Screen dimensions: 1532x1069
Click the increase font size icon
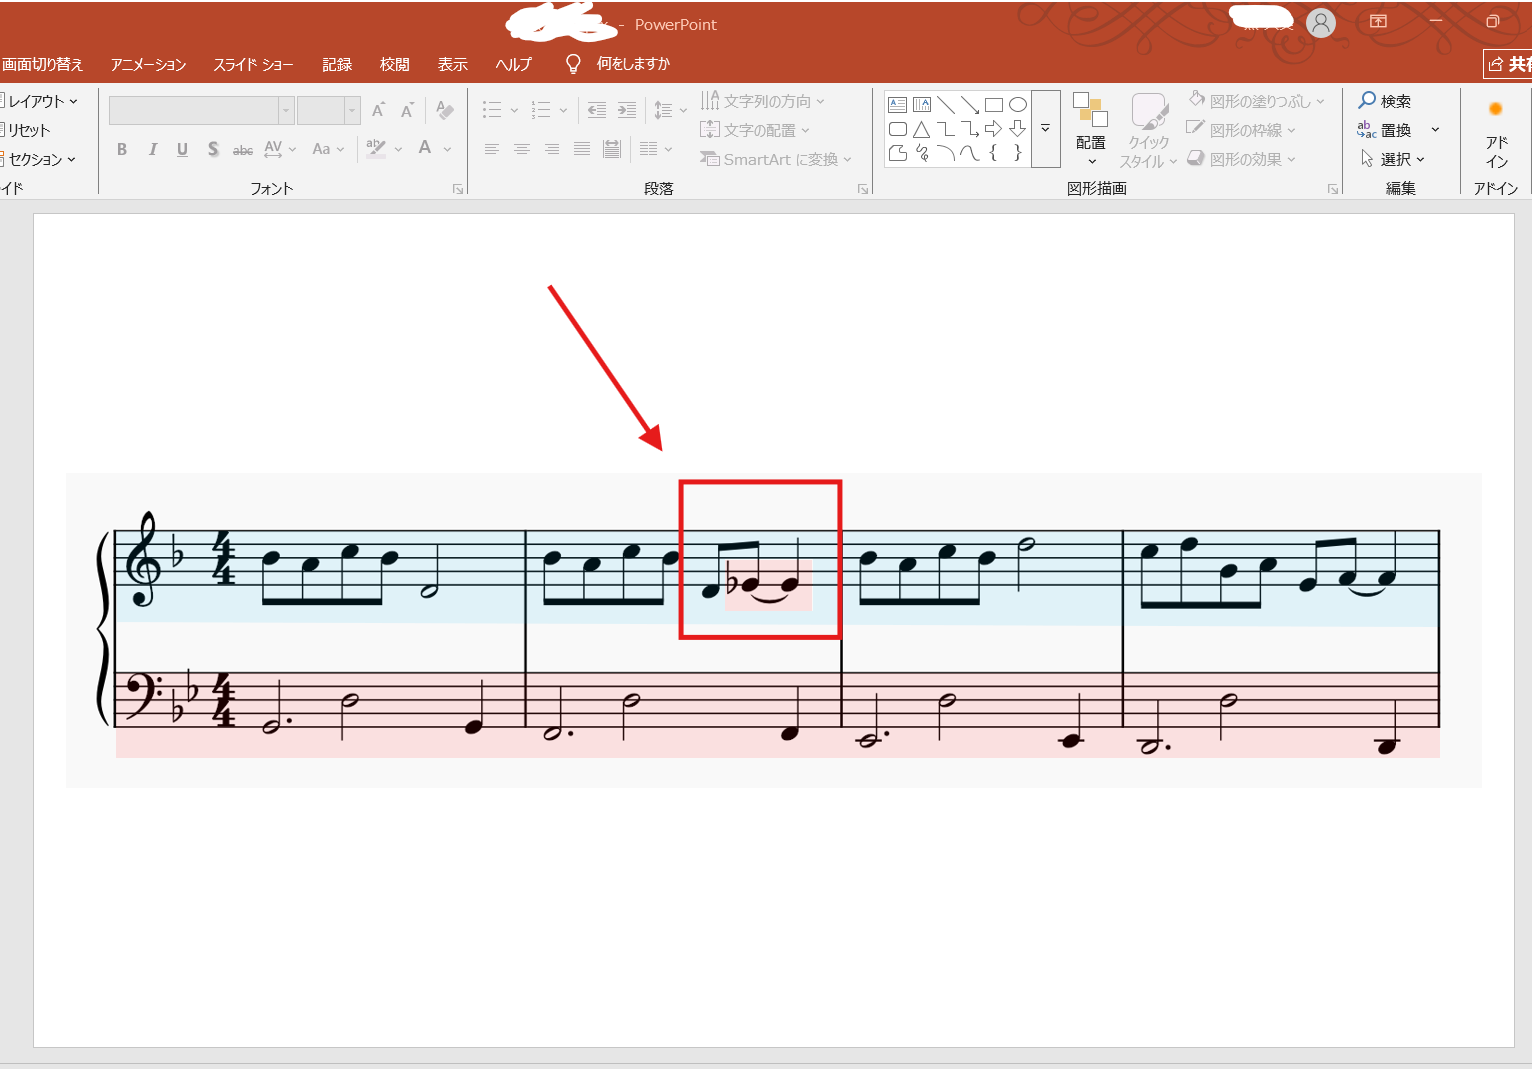[378, 110]
